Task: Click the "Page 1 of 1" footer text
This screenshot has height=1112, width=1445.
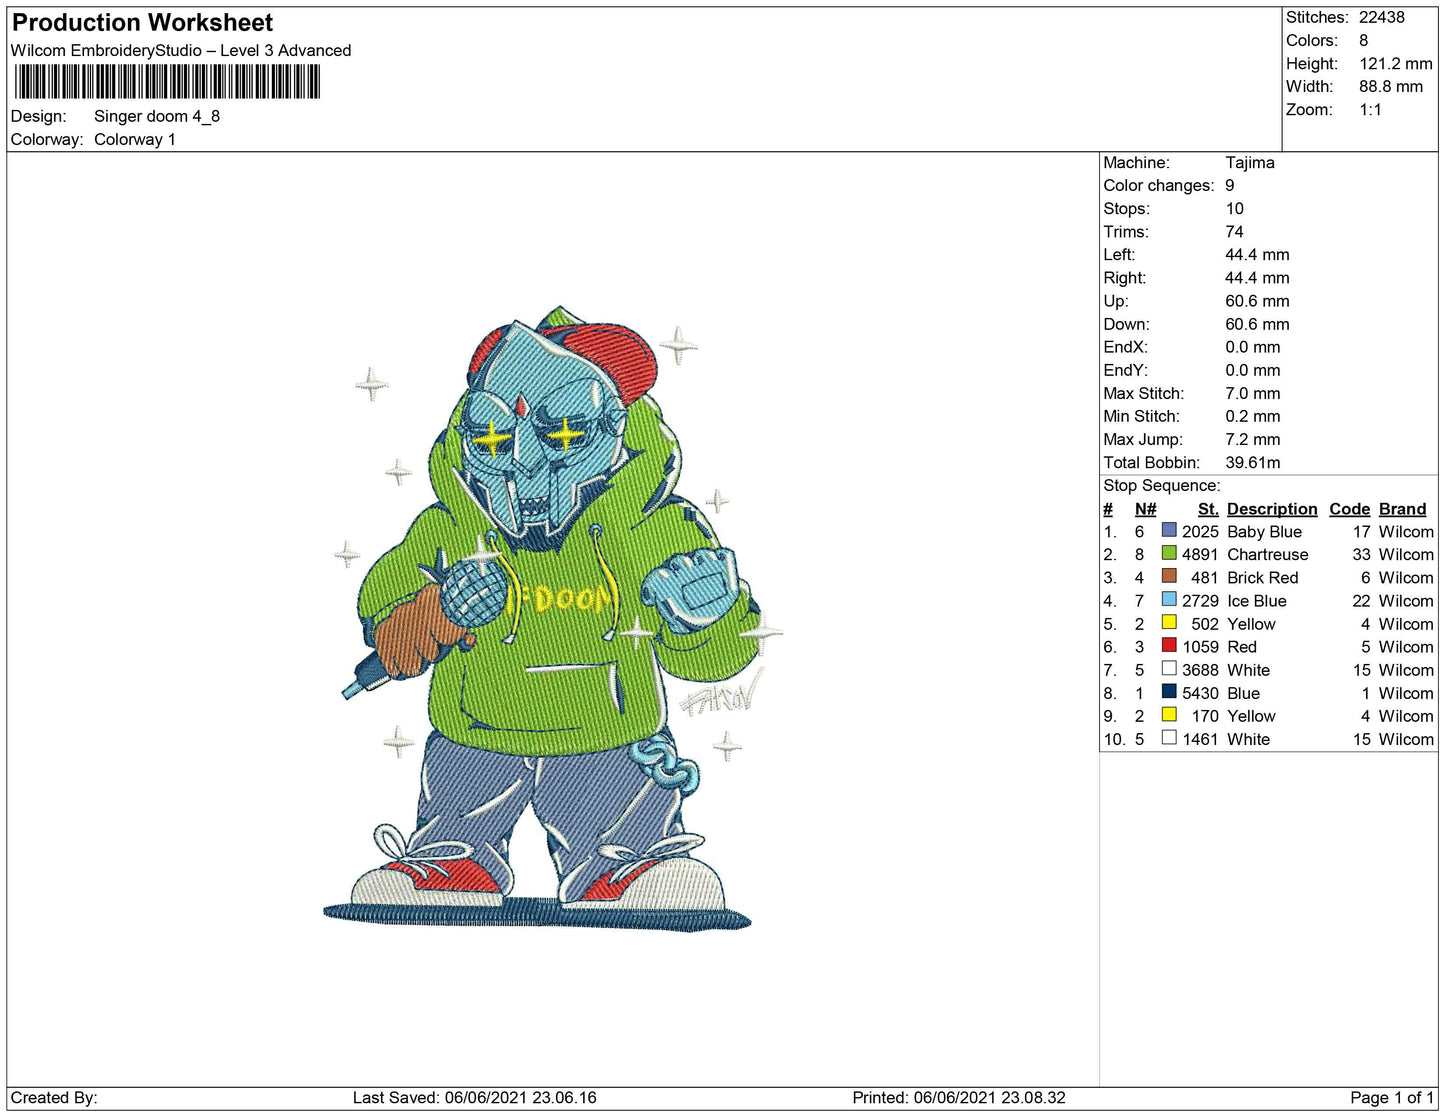Action: click(1392, 1097)
